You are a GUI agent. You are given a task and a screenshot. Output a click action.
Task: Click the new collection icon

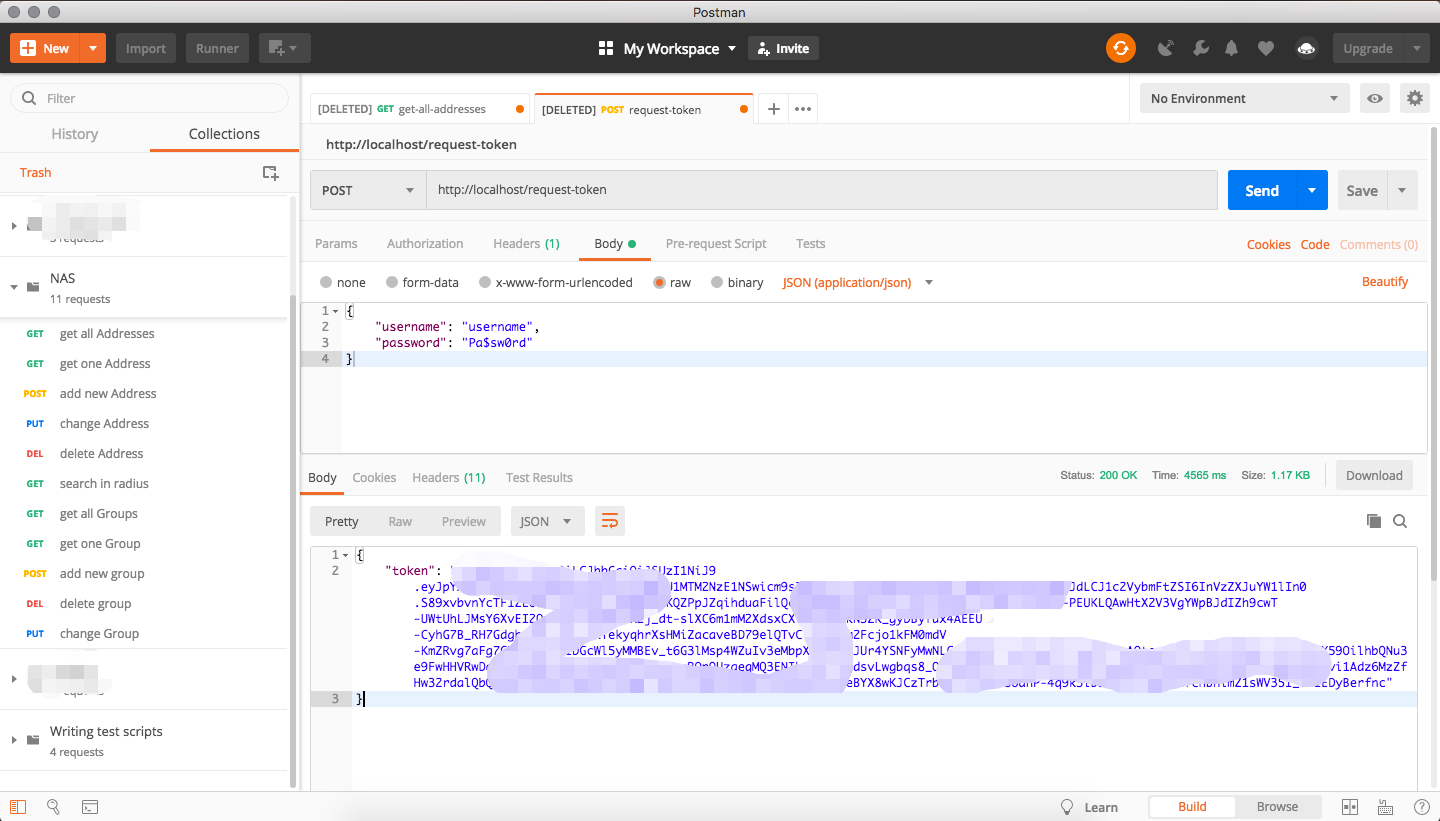pos(270,173)
